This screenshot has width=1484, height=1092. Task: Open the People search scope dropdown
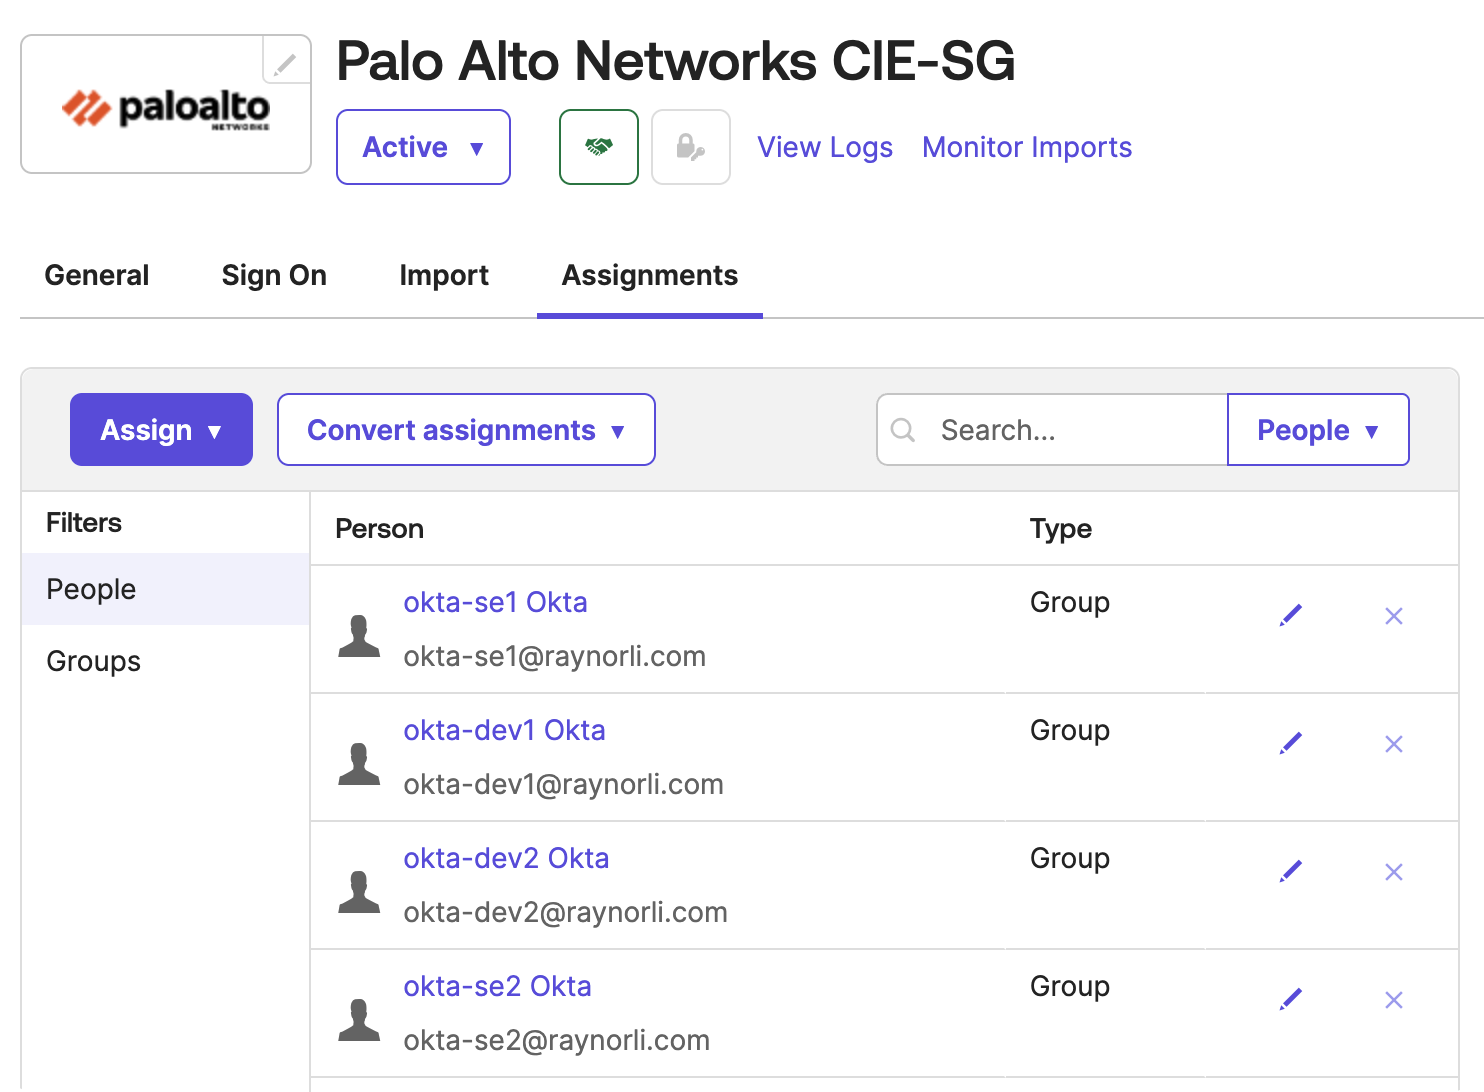coord(1318,429)
